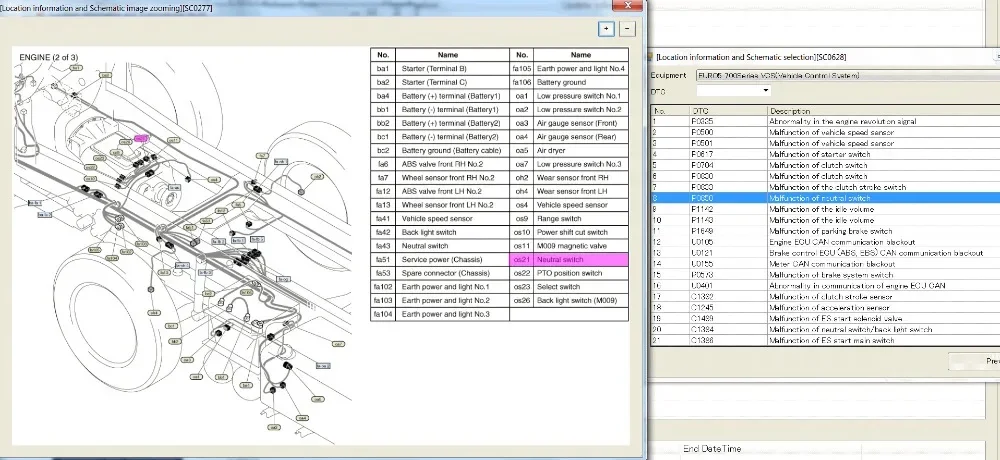Click the zoom out minus button
Image resolution: width=1000 pixels, height=460 pixels.
[x=626, y=28]
